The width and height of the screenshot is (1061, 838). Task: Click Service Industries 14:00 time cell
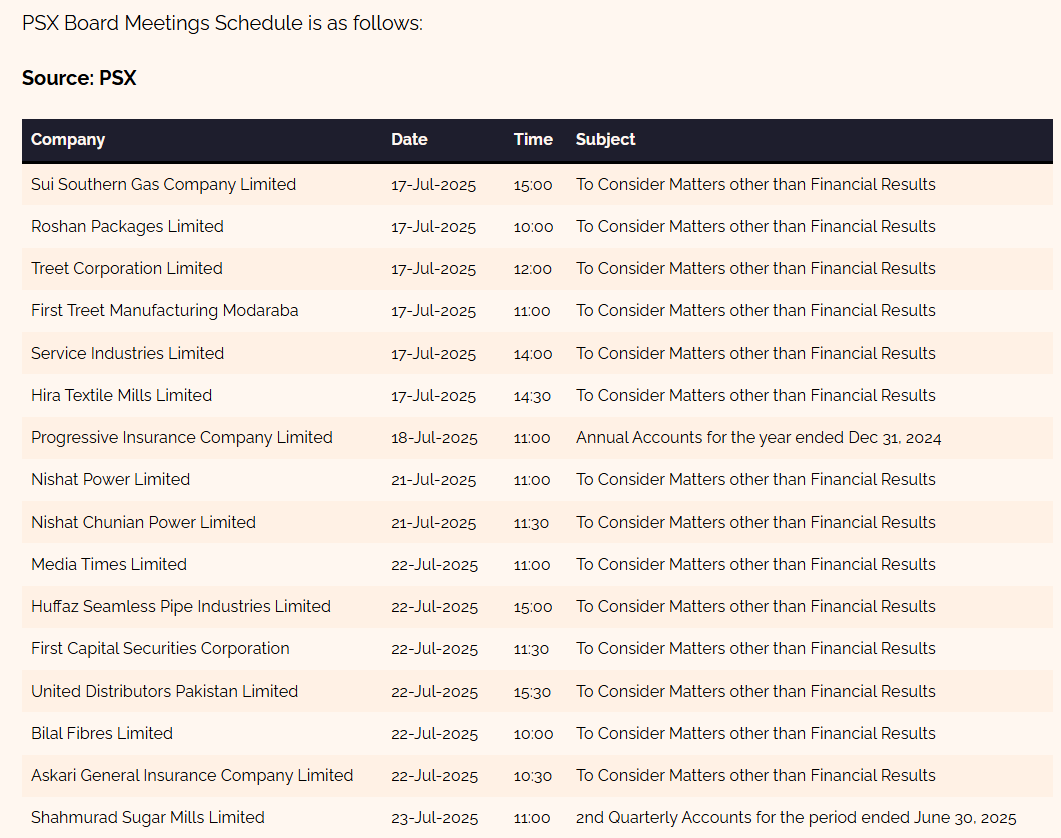[x=533, y=354]
